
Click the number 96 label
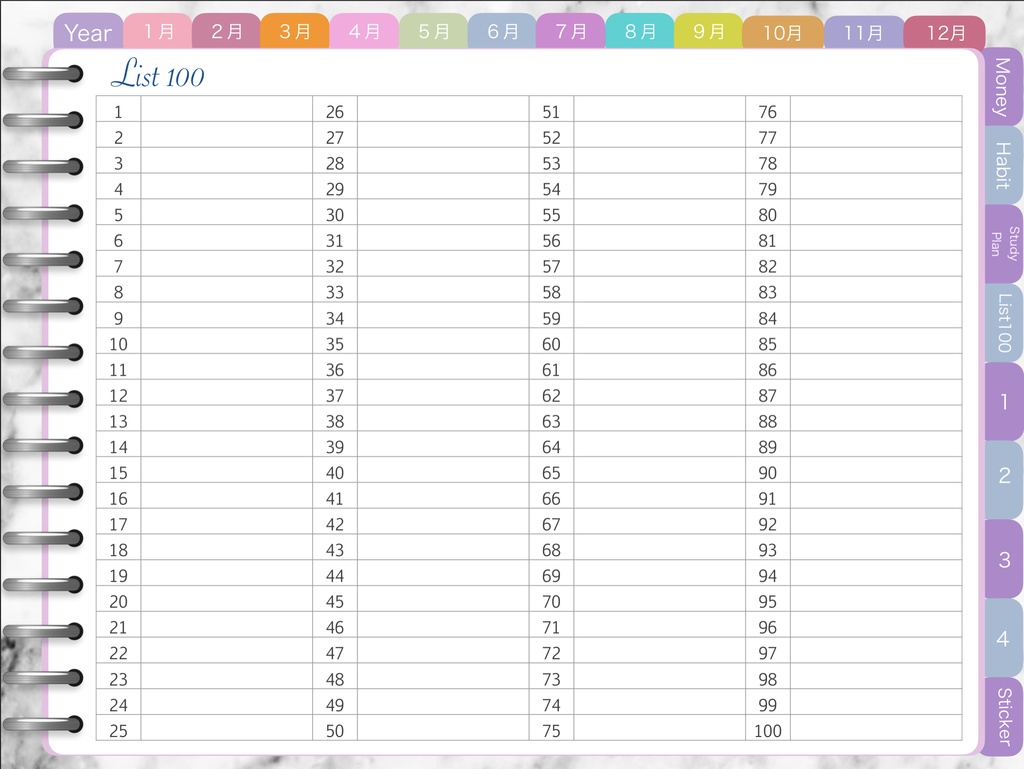(767, 628)
